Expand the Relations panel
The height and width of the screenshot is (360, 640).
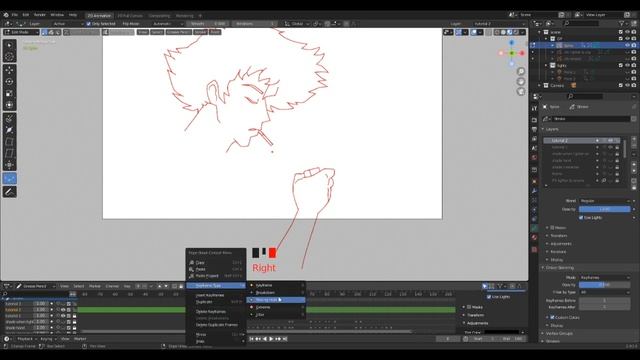tap(558, 252)
